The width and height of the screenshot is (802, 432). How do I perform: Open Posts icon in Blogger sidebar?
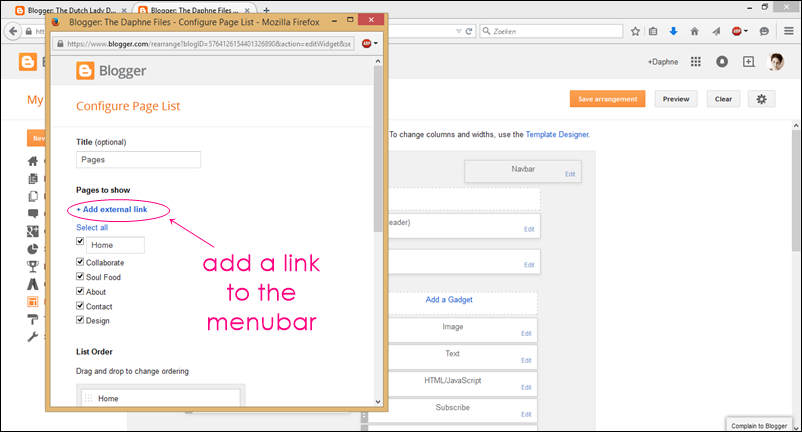click(x=33, y=178)
